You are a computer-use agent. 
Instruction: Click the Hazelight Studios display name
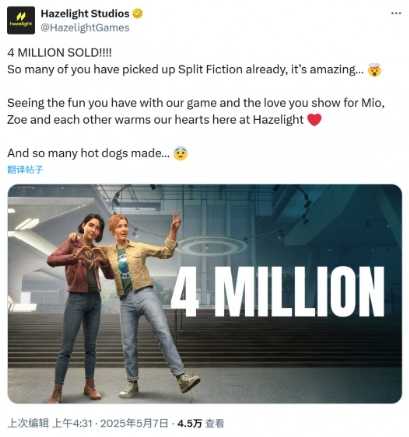tap(85, 14)
